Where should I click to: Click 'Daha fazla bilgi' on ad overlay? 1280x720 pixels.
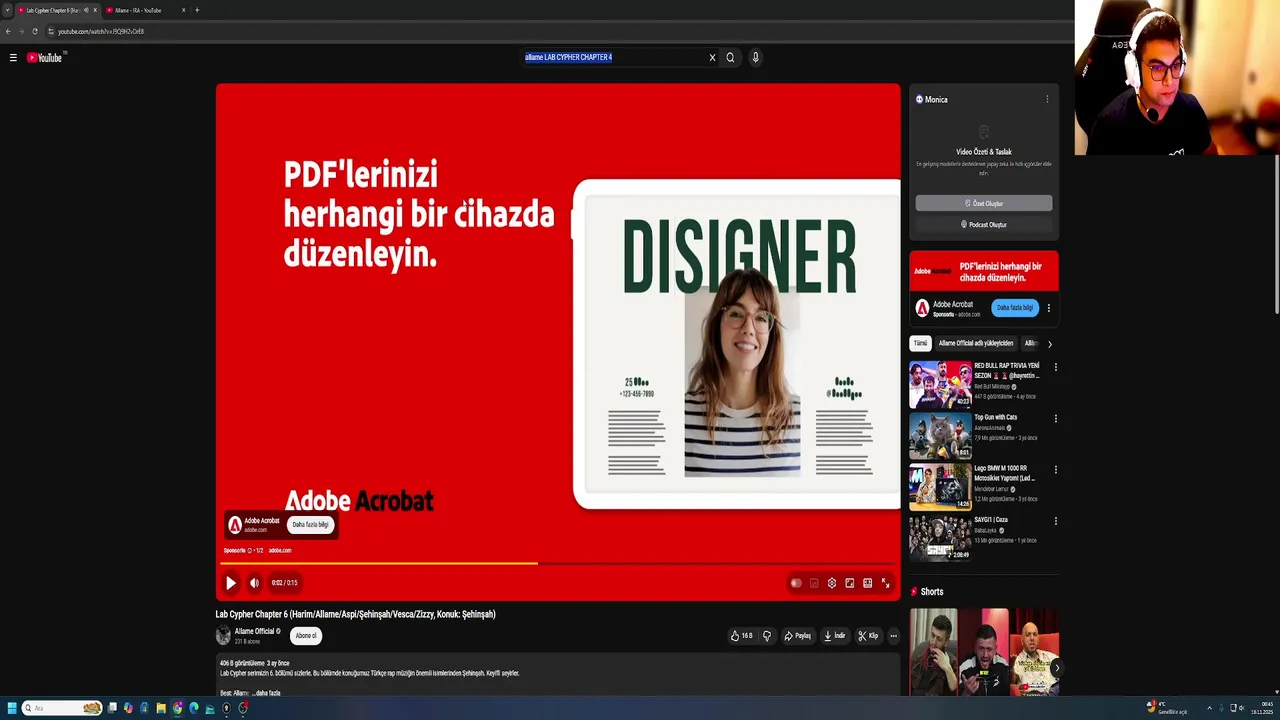pyautogui.click(x=310, y=524)
